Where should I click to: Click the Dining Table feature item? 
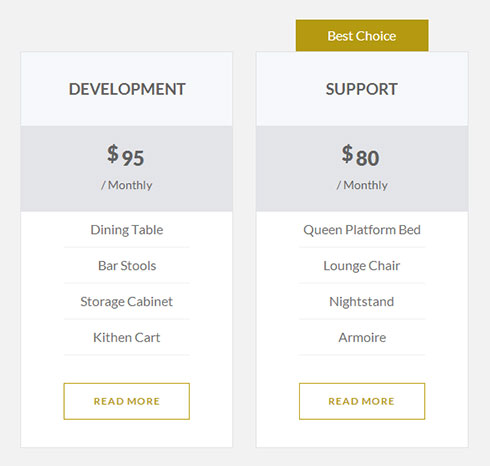pos(127,230)
